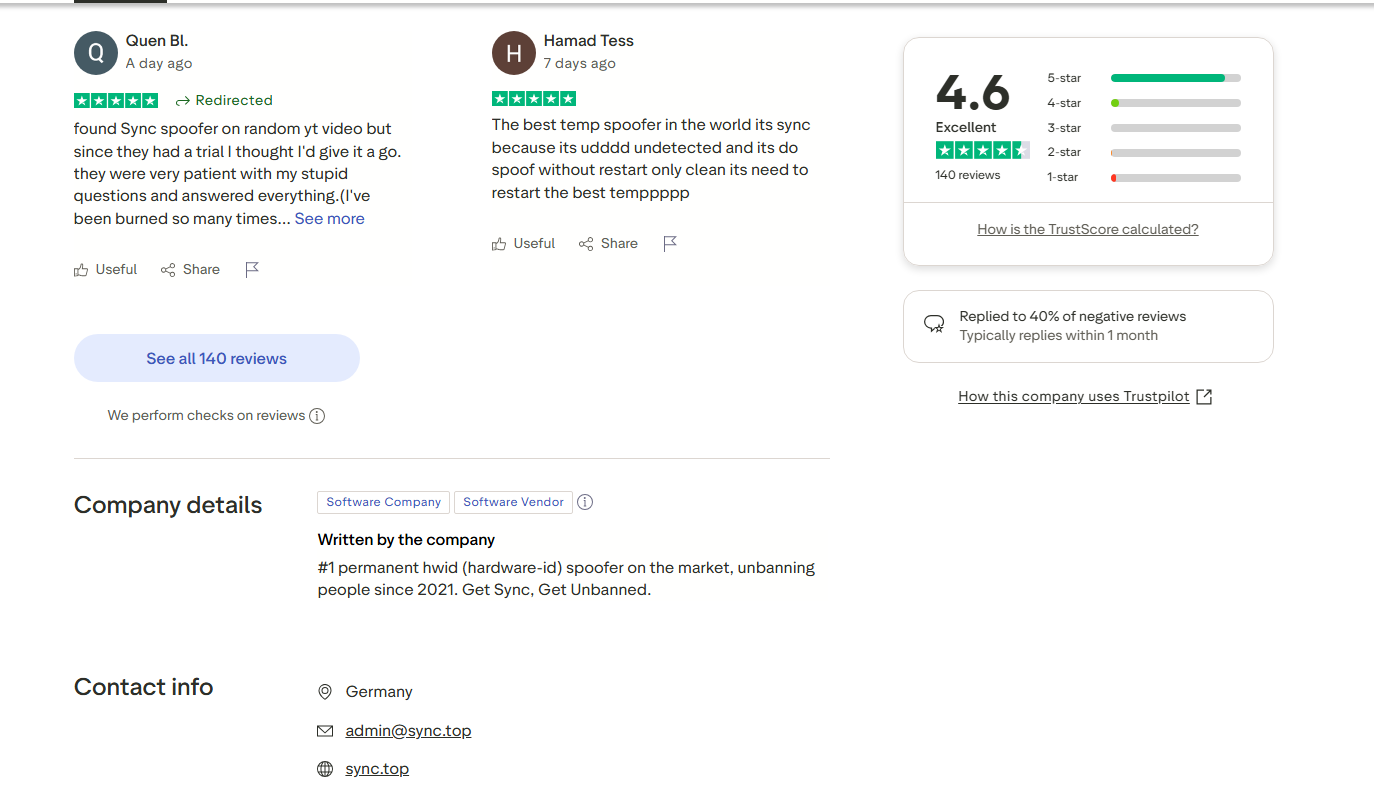
Task: Click the 'Excellent' rating label
Action: tap(966, 128)
